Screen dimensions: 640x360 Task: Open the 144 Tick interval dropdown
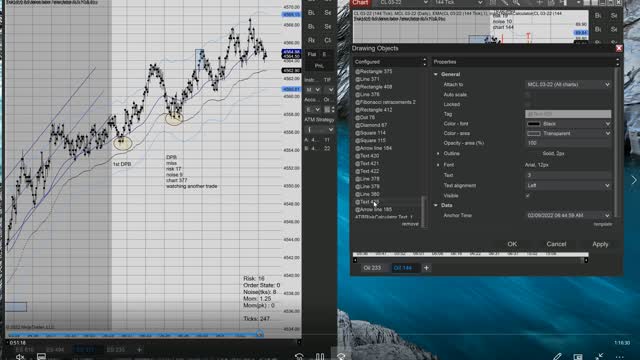coord(458,3)
